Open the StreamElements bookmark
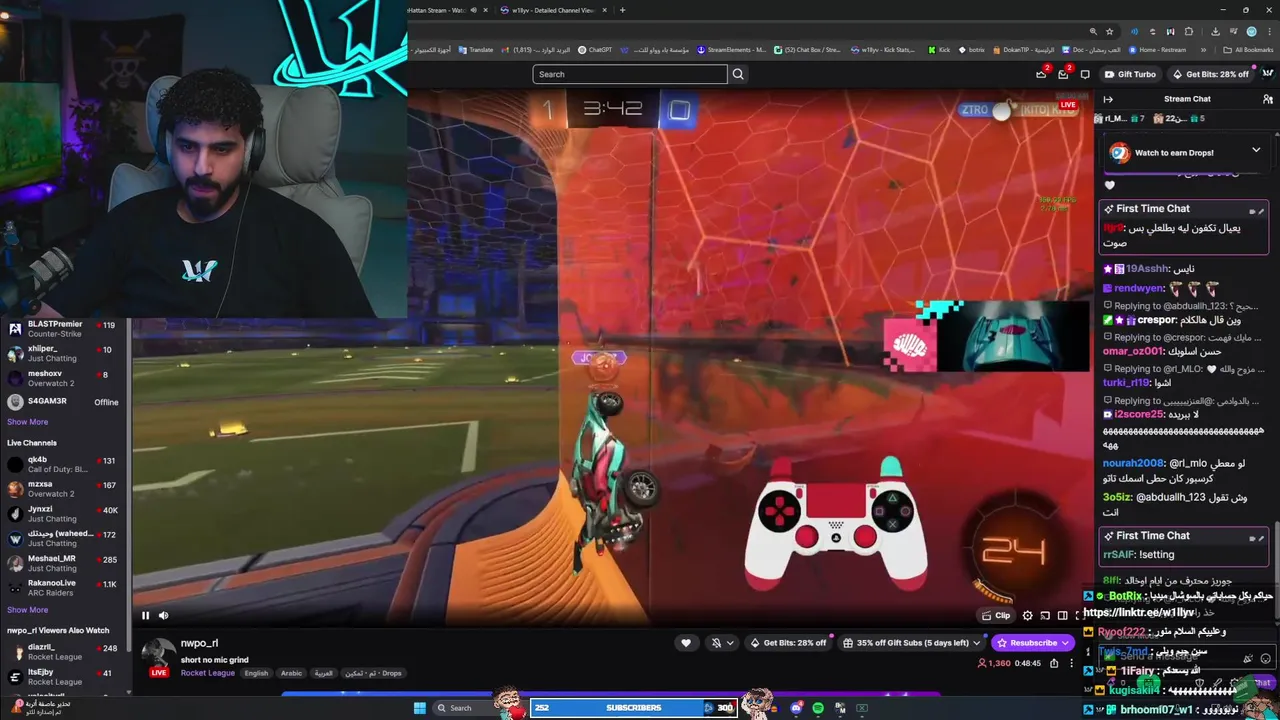 click(732, 50)
